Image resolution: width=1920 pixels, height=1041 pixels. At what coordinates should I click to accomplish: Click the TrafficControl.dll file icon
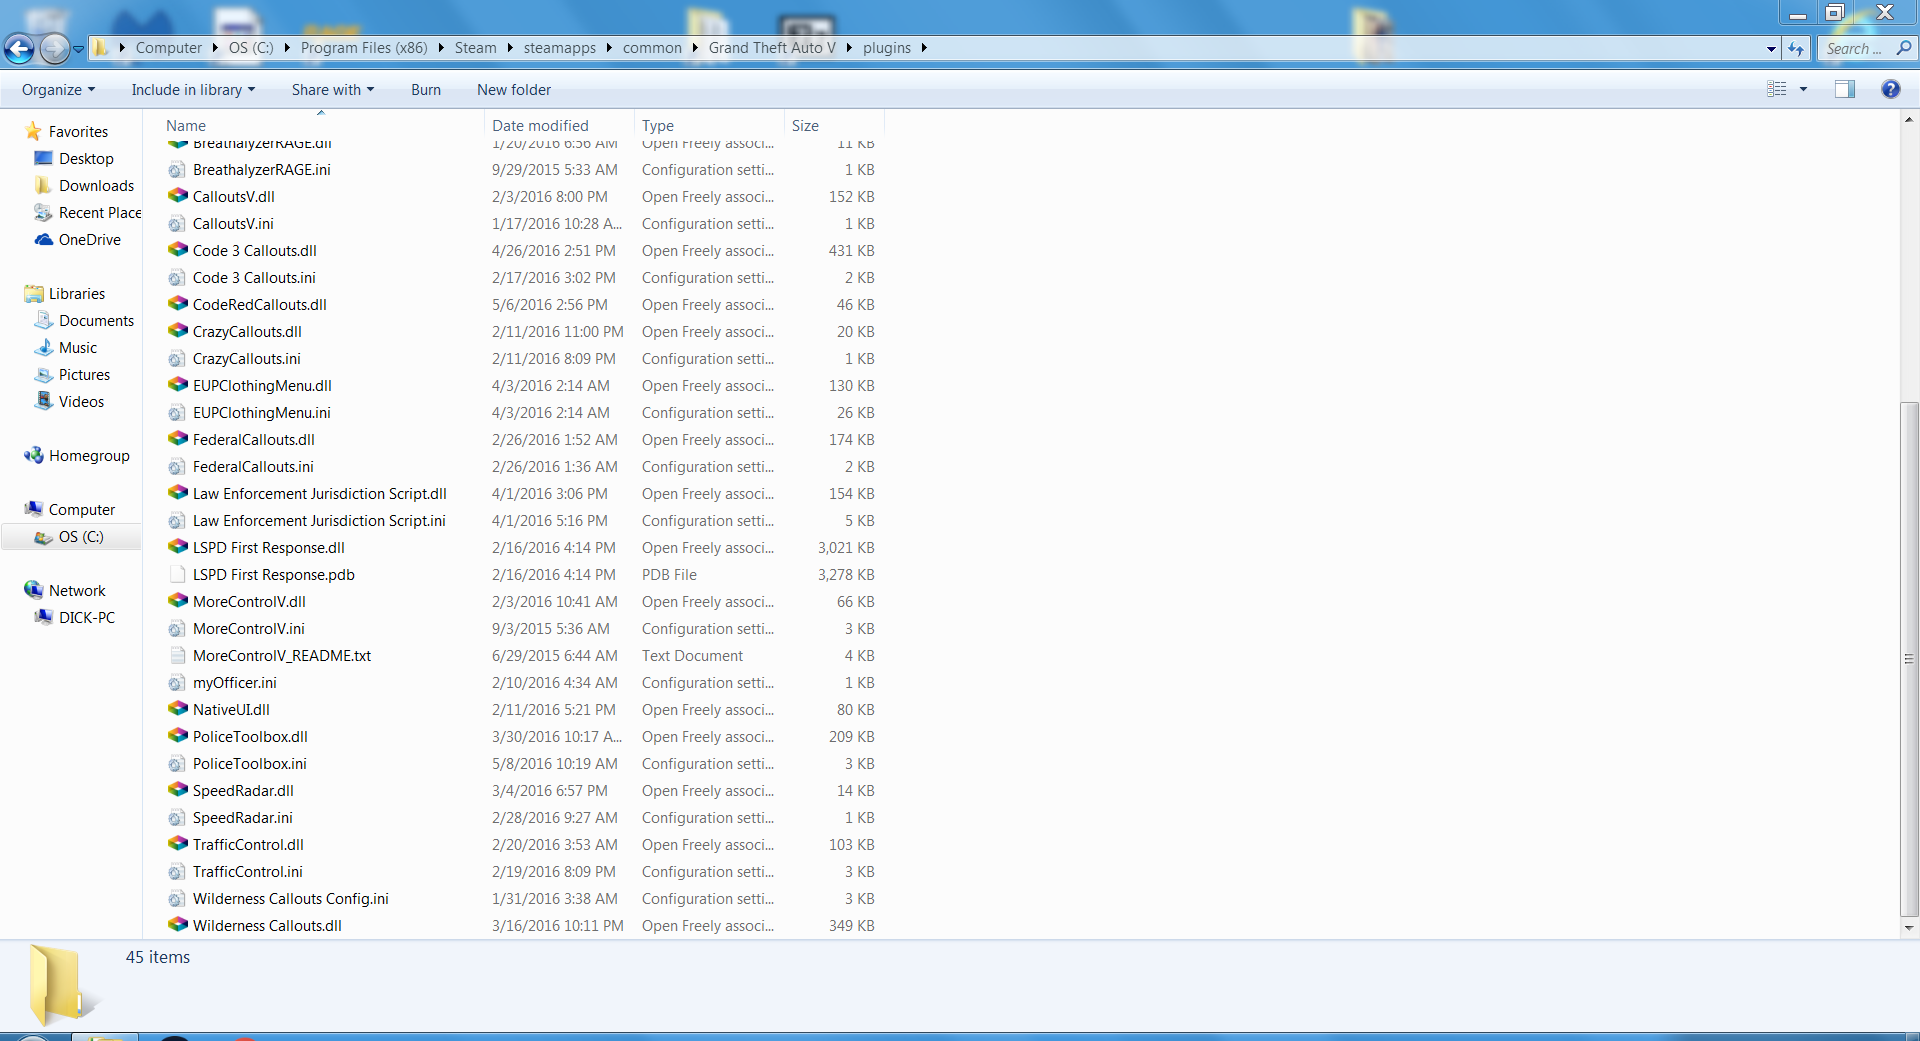click(x=177, y=845)
